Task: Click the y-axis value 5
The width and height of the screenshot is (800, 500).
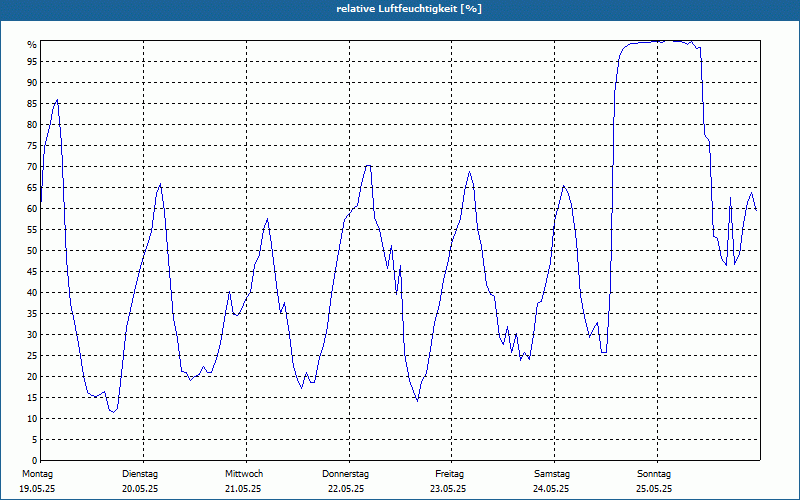Action: [x=34, y=440]
